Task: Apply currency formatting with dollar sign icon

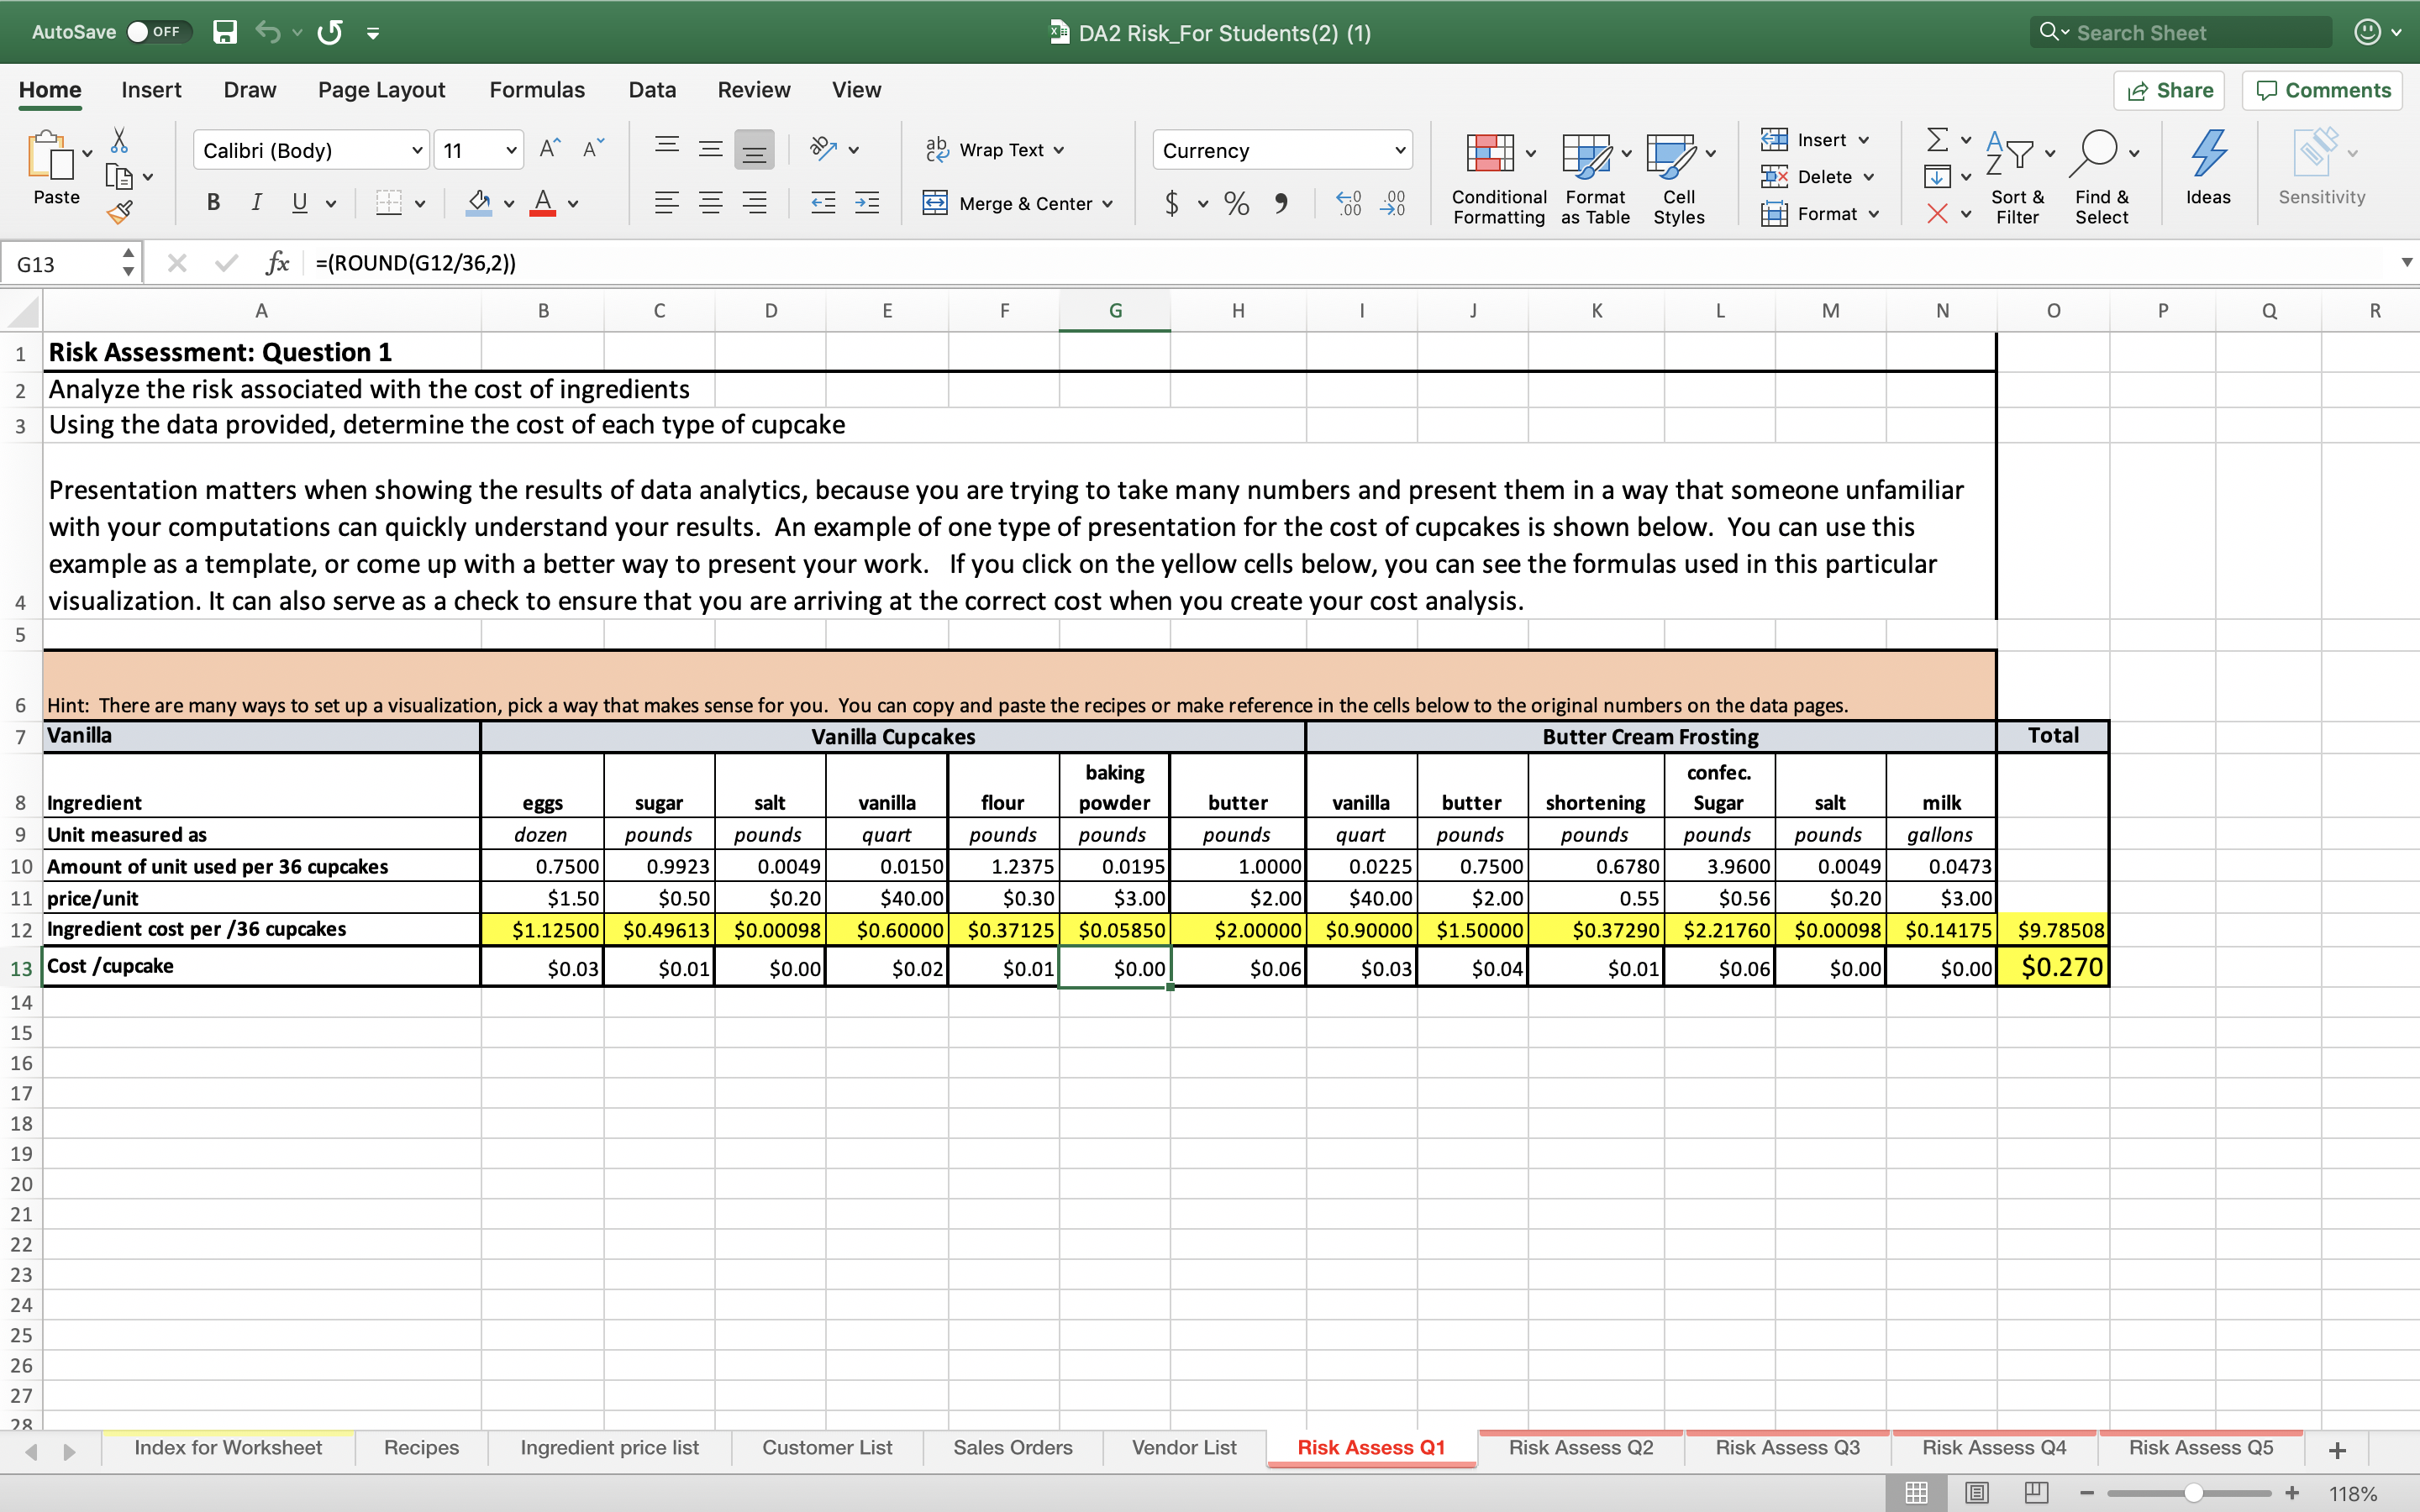Action: point(1172,203)
